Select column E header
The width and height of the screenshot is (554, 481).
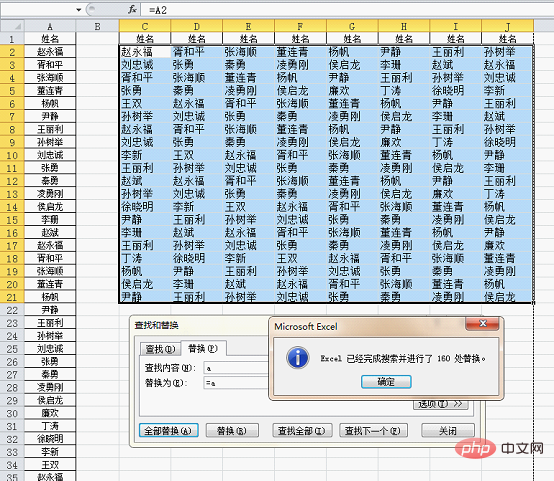click(248, 26)
